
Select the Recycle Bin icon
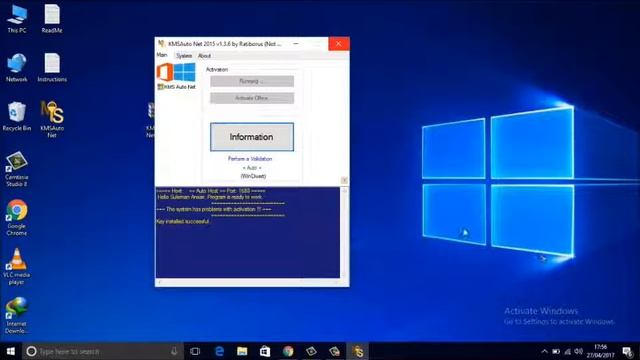(x=17, y=117)
